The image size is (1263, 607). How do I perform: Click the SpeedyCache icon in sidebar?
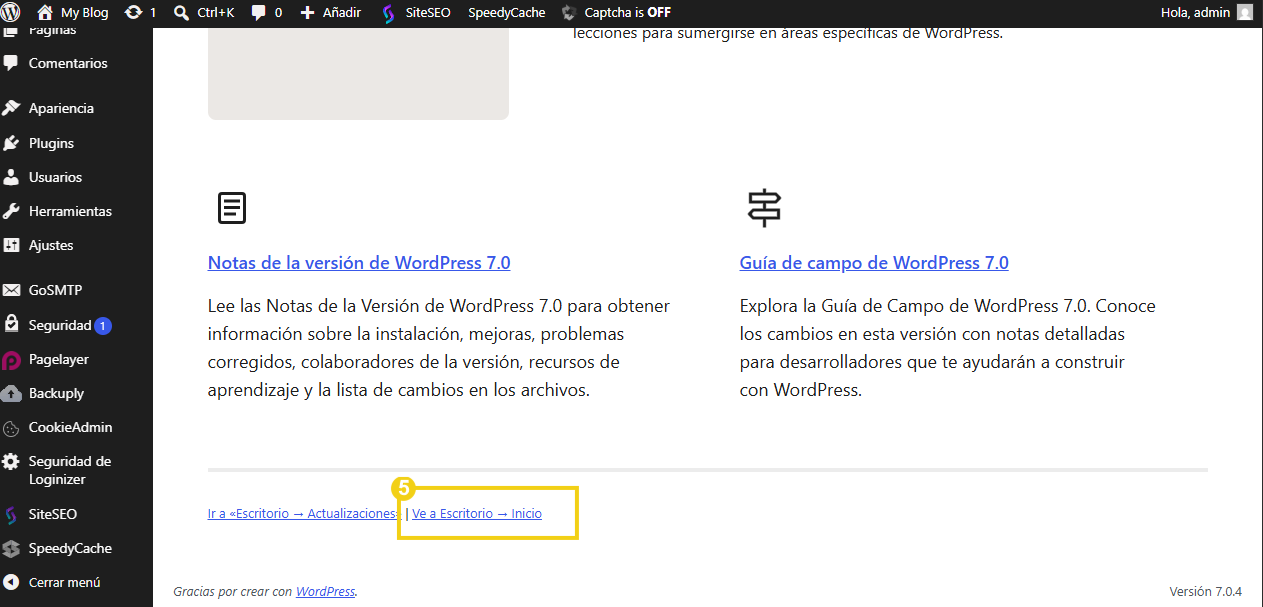(x=11, y=548)
